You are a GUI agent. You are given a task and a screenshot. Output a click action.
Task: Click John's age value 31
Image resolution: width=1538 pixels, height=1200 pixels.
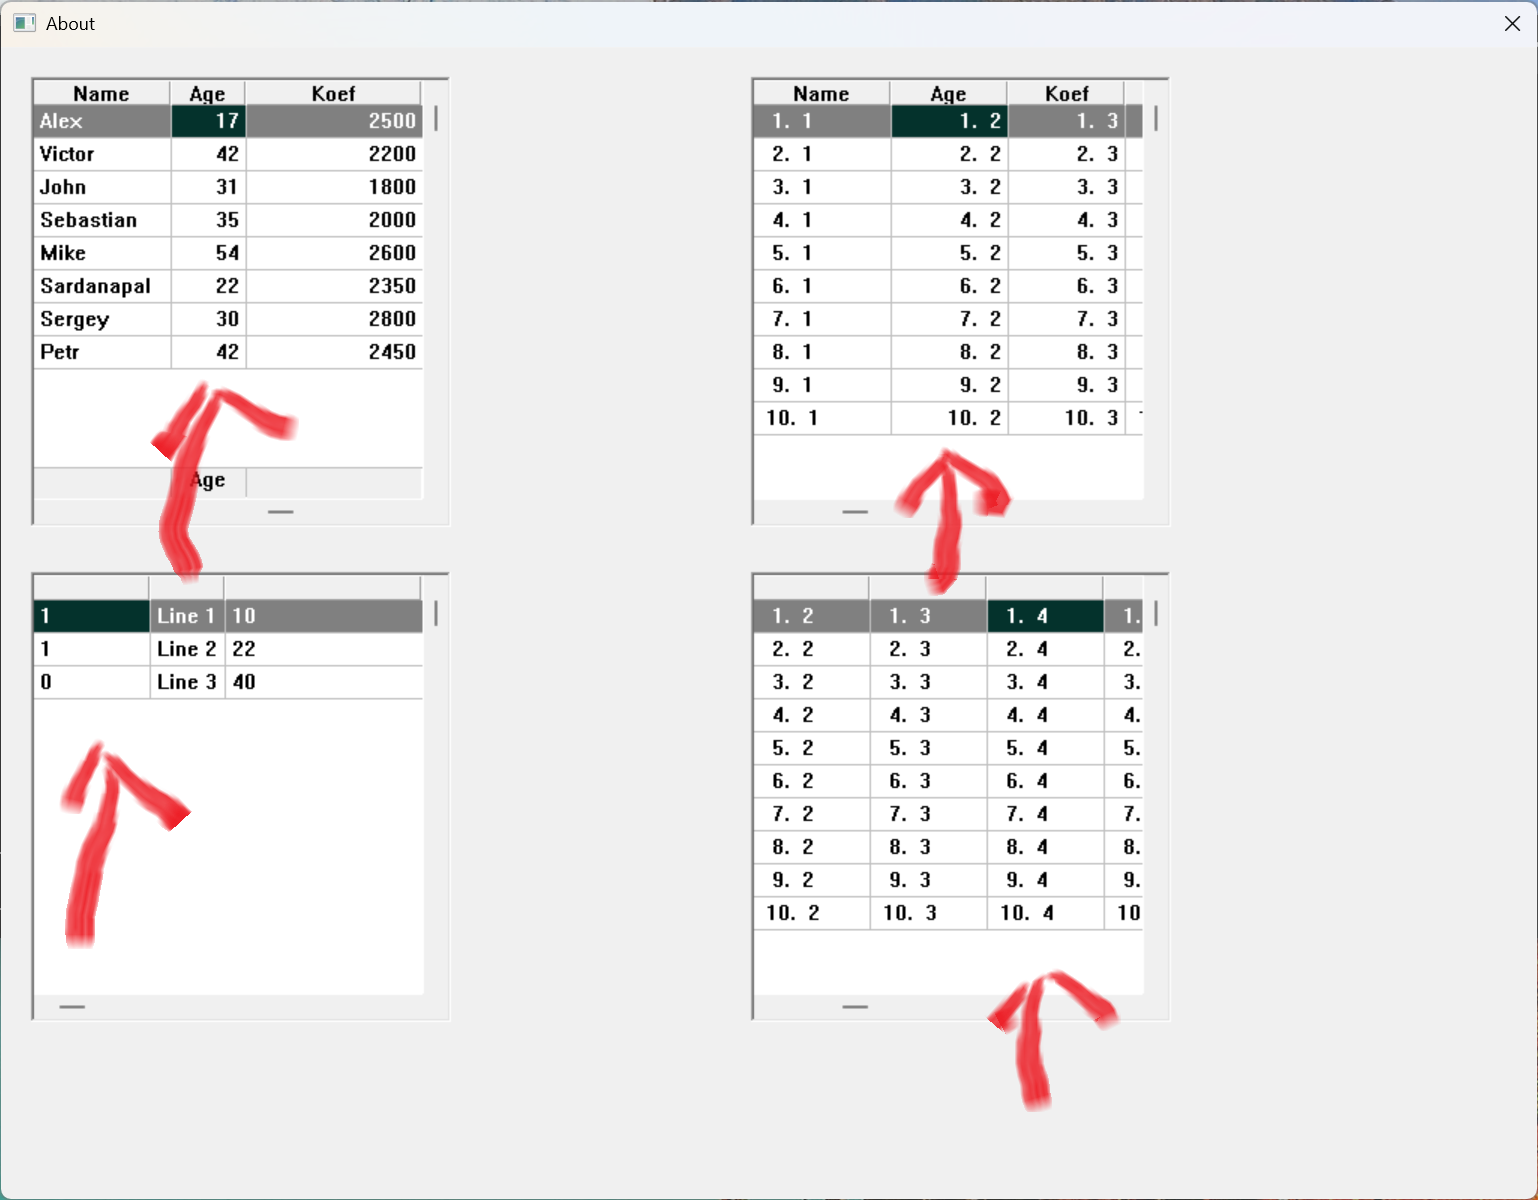(208, 187)
